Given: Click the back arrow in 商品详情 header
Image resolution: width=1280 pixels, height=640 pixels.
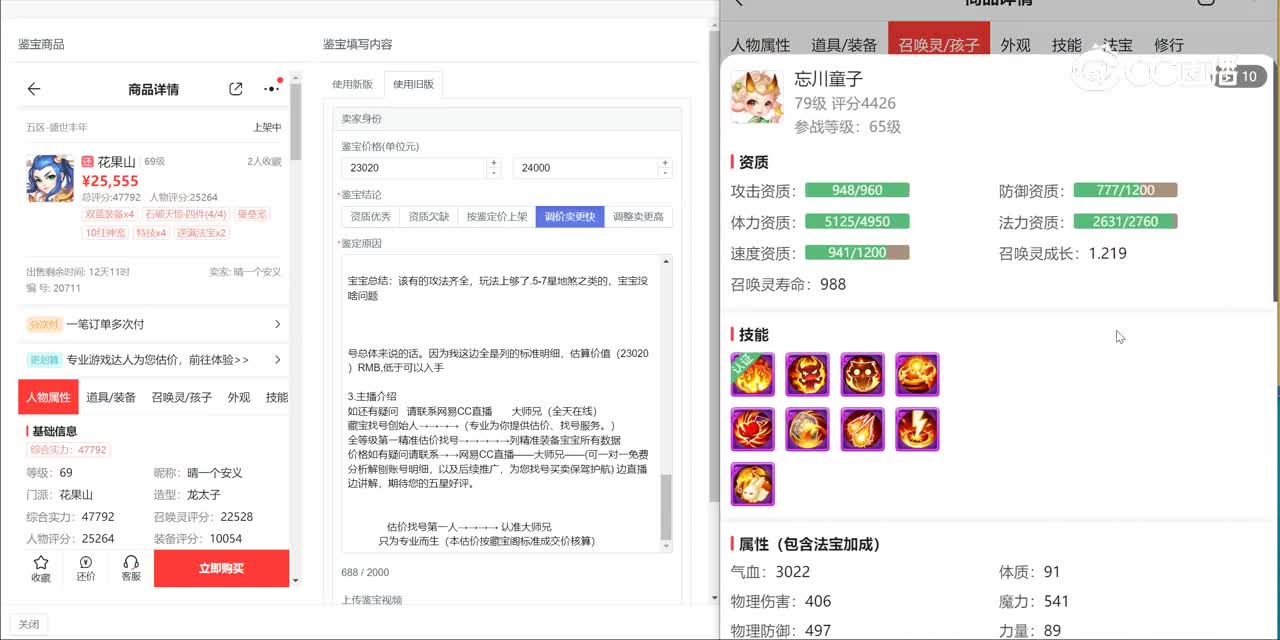Looking at the screenshot, I should click(x=34, y=89).
